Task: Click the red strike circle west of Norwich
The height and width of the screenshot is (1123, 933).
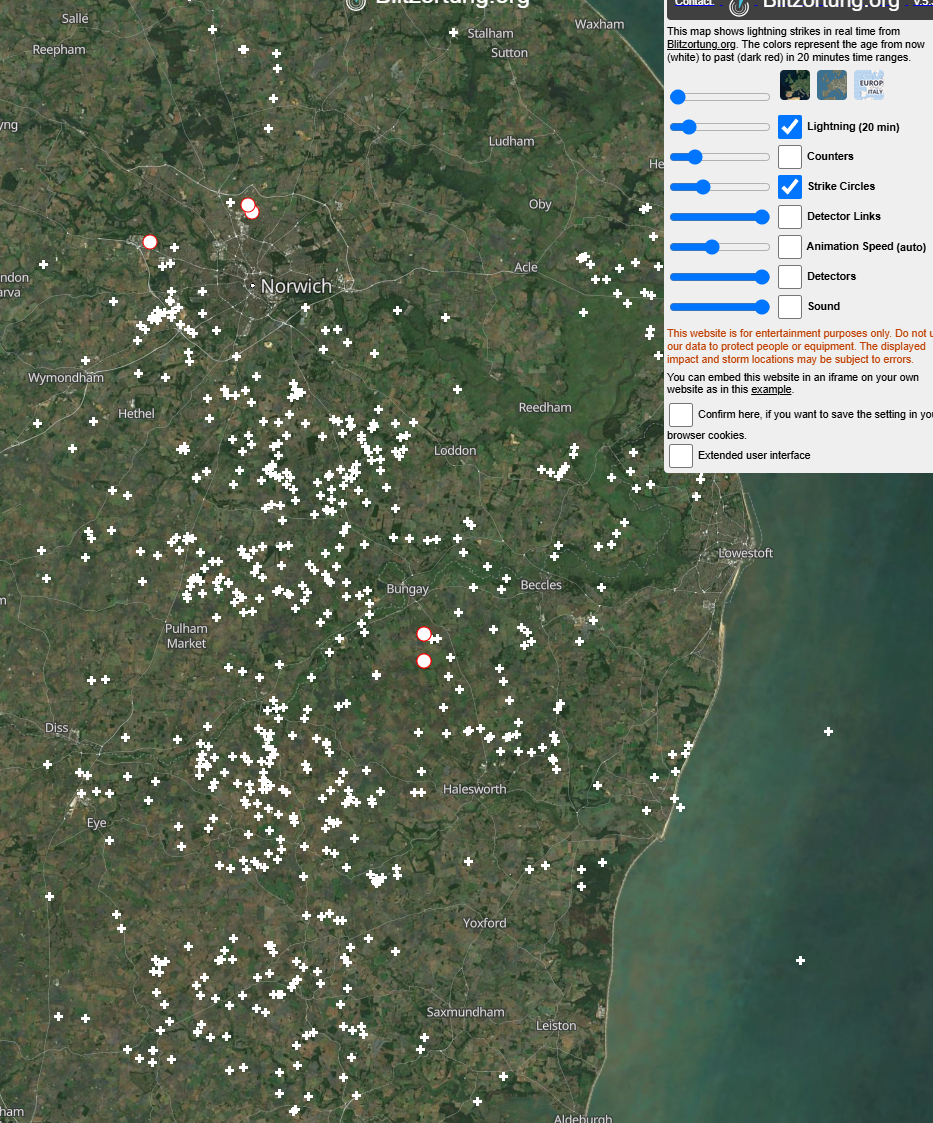Action: pos(150,242)
